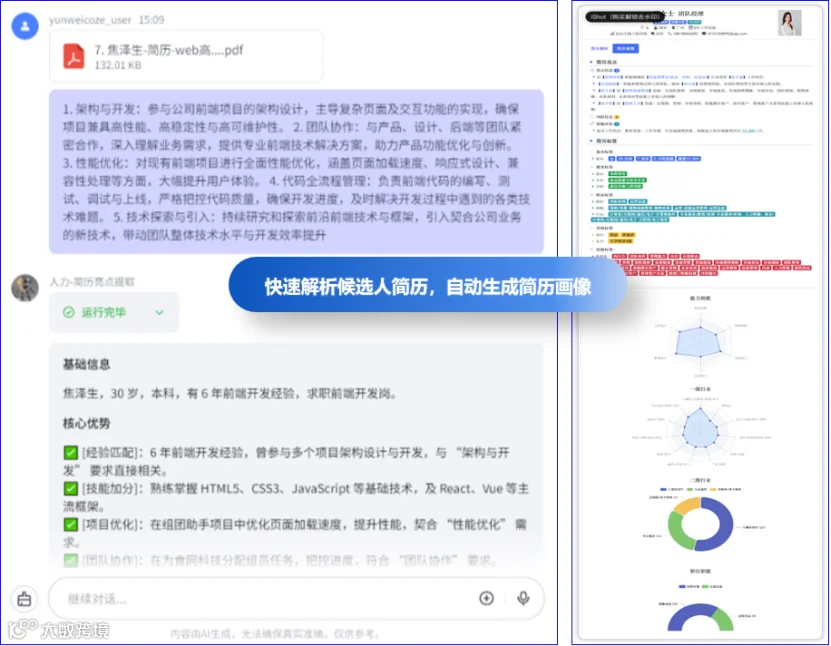Image resolution: width=831 pixels, height=646 pixels.
Task: Click the yunweicoze_user username
Action: (90, 20)
